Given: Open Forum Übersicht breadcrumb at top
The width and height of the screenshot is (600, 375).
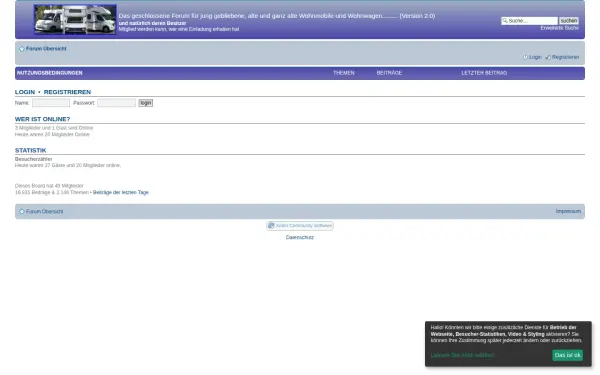Looking at the screenshot, I should pyautogui.click(x=46, y=49).
